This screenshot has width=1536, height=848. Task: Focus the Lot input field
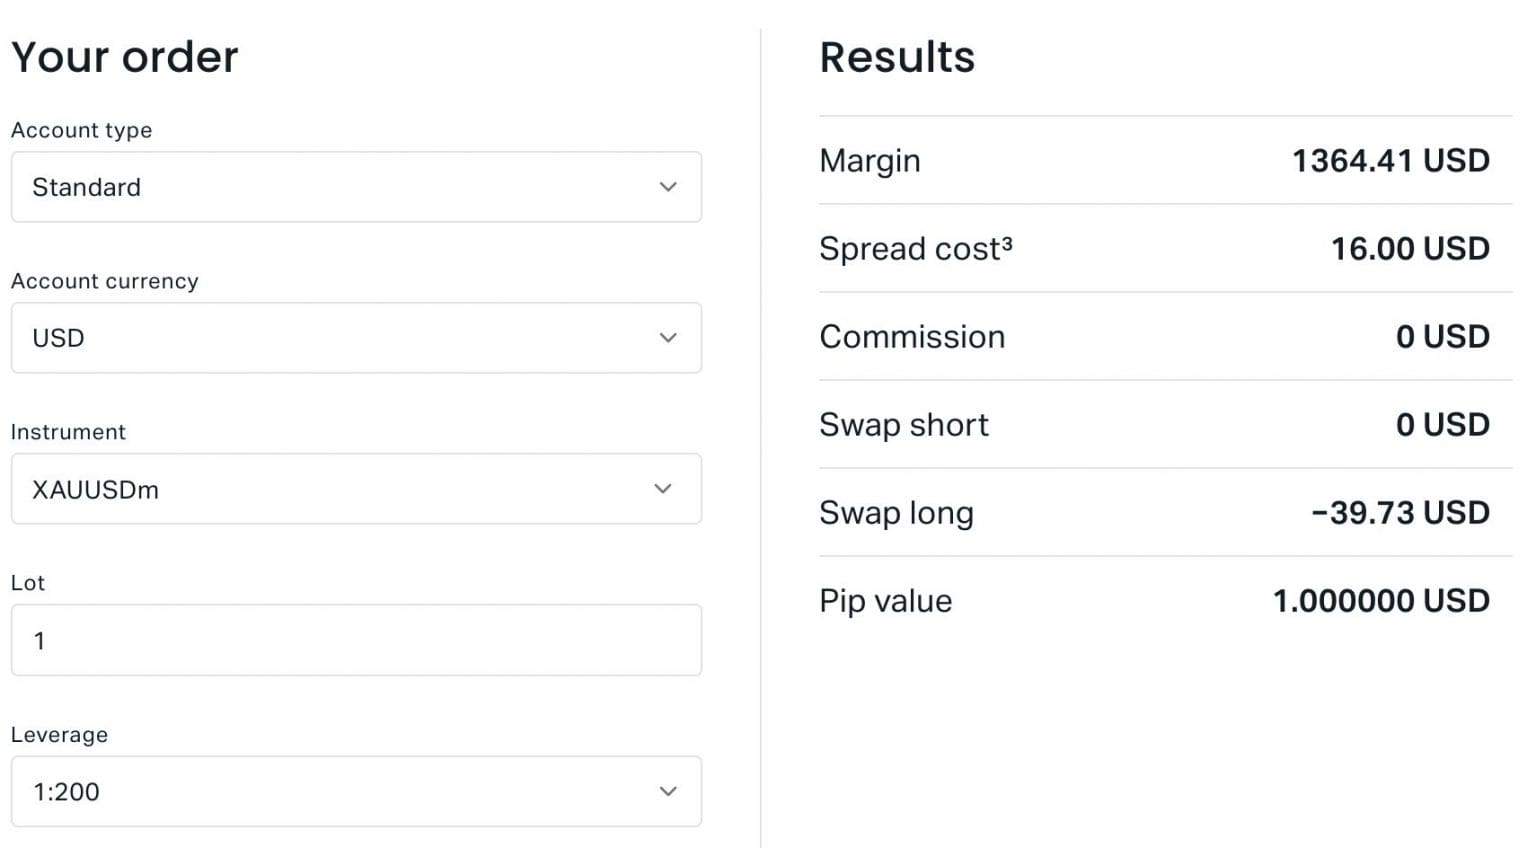[356, 640]
